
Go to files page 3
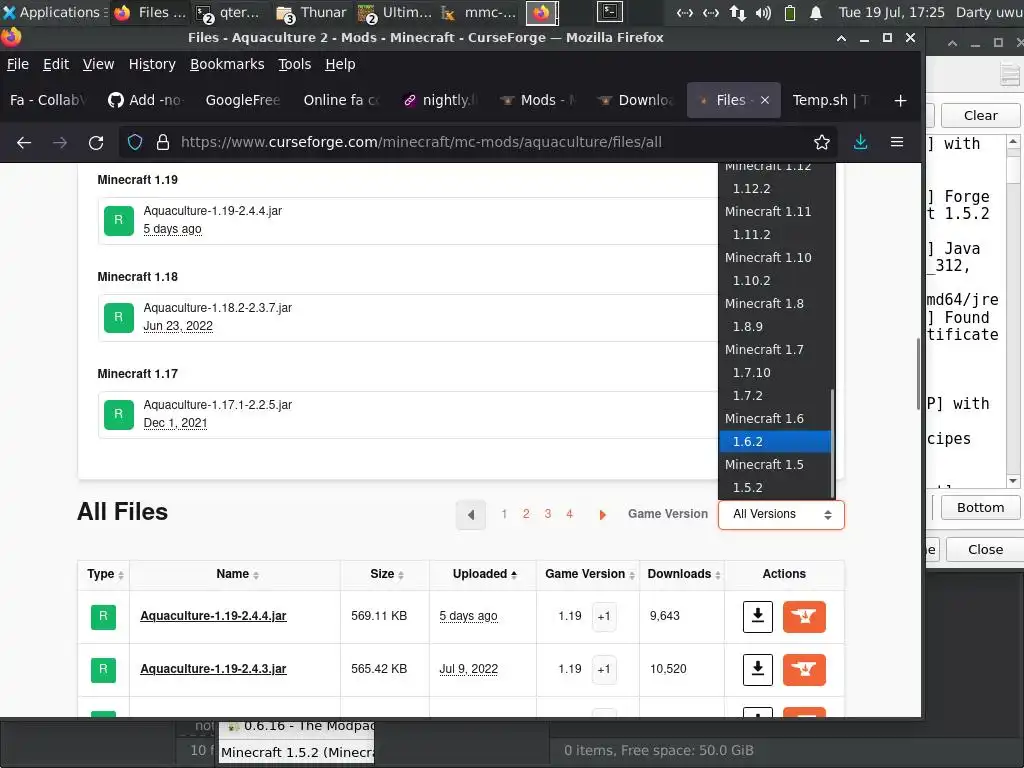tap(547, 514)
